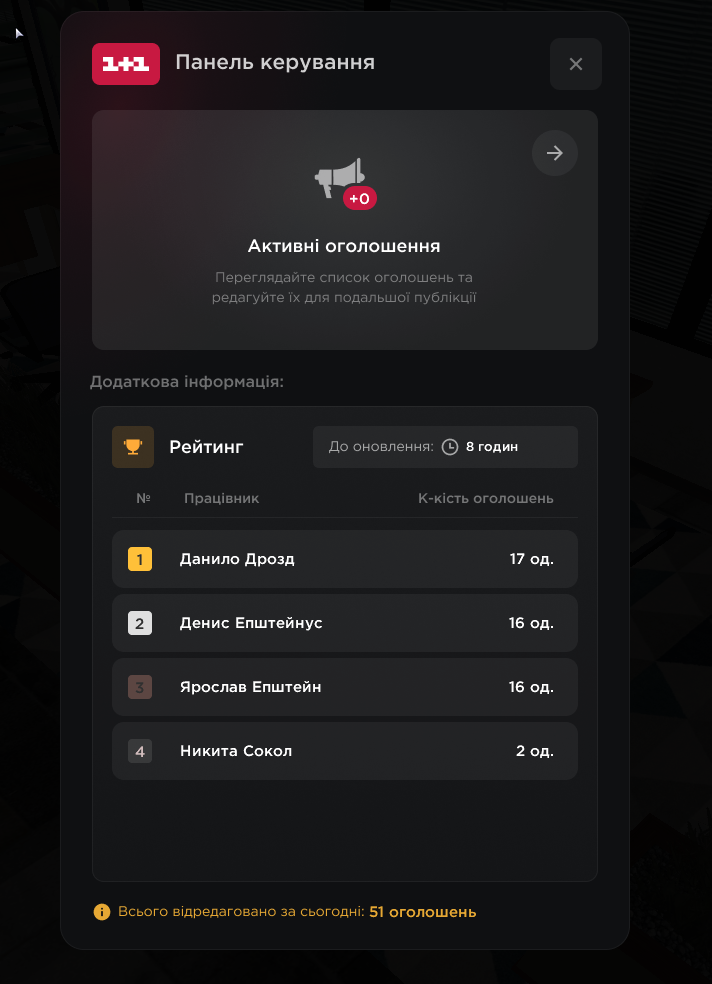Click the clock icon beside 8 годин
The image size is (712, 984).
(450, 447)
